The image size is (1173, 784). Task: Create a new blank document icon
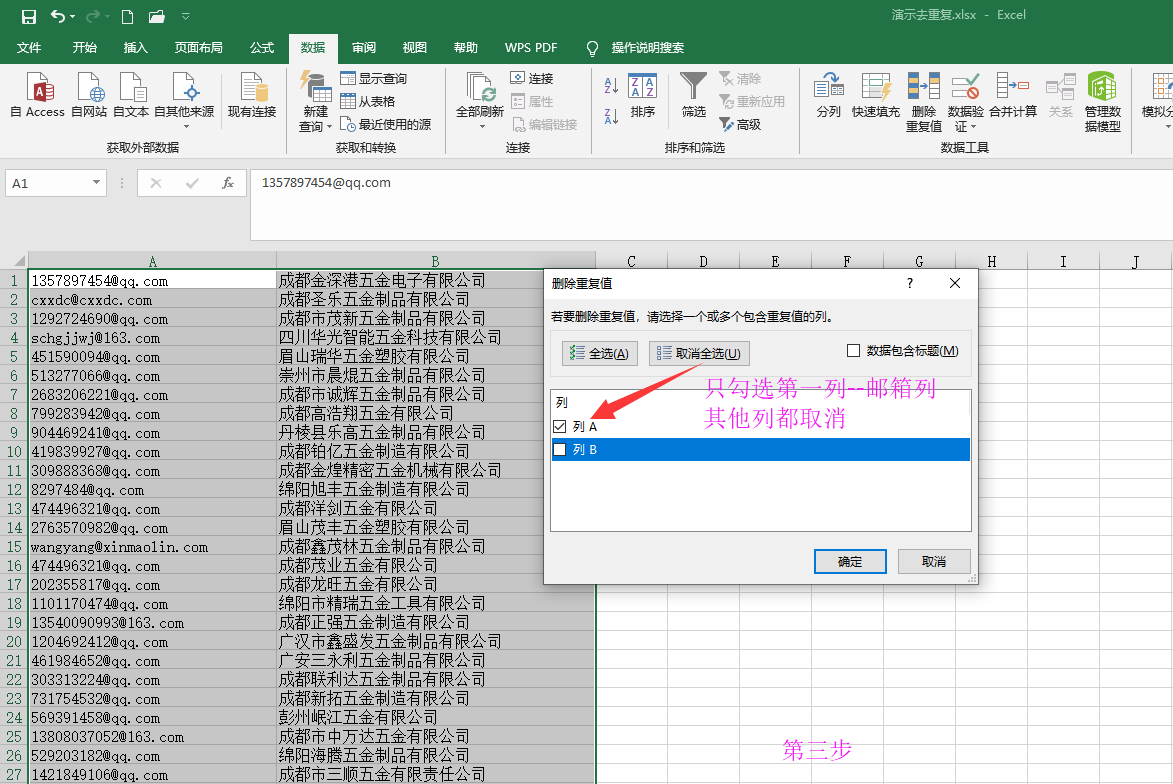click(128, 16)
